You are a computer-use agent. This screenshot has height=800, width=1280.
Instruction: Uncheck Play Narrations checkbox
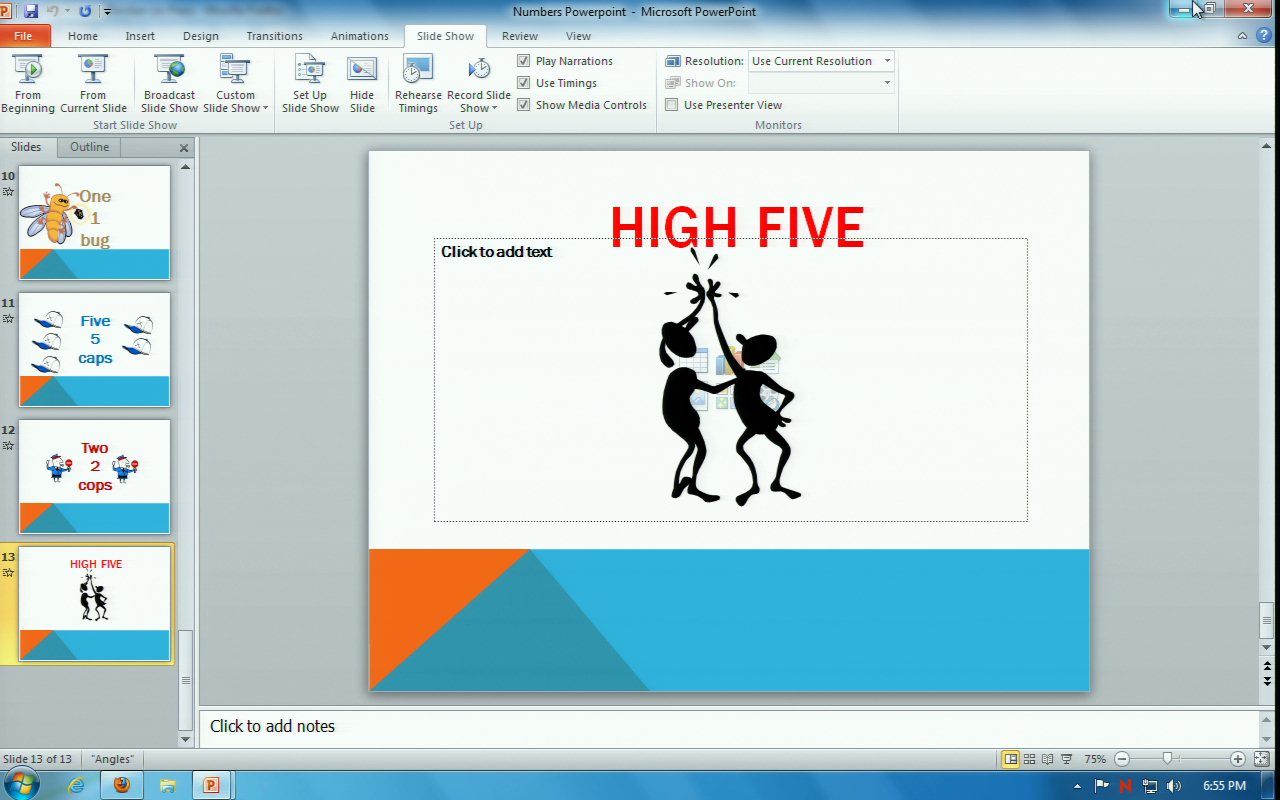pyautogui.click(x=524, y=61)
